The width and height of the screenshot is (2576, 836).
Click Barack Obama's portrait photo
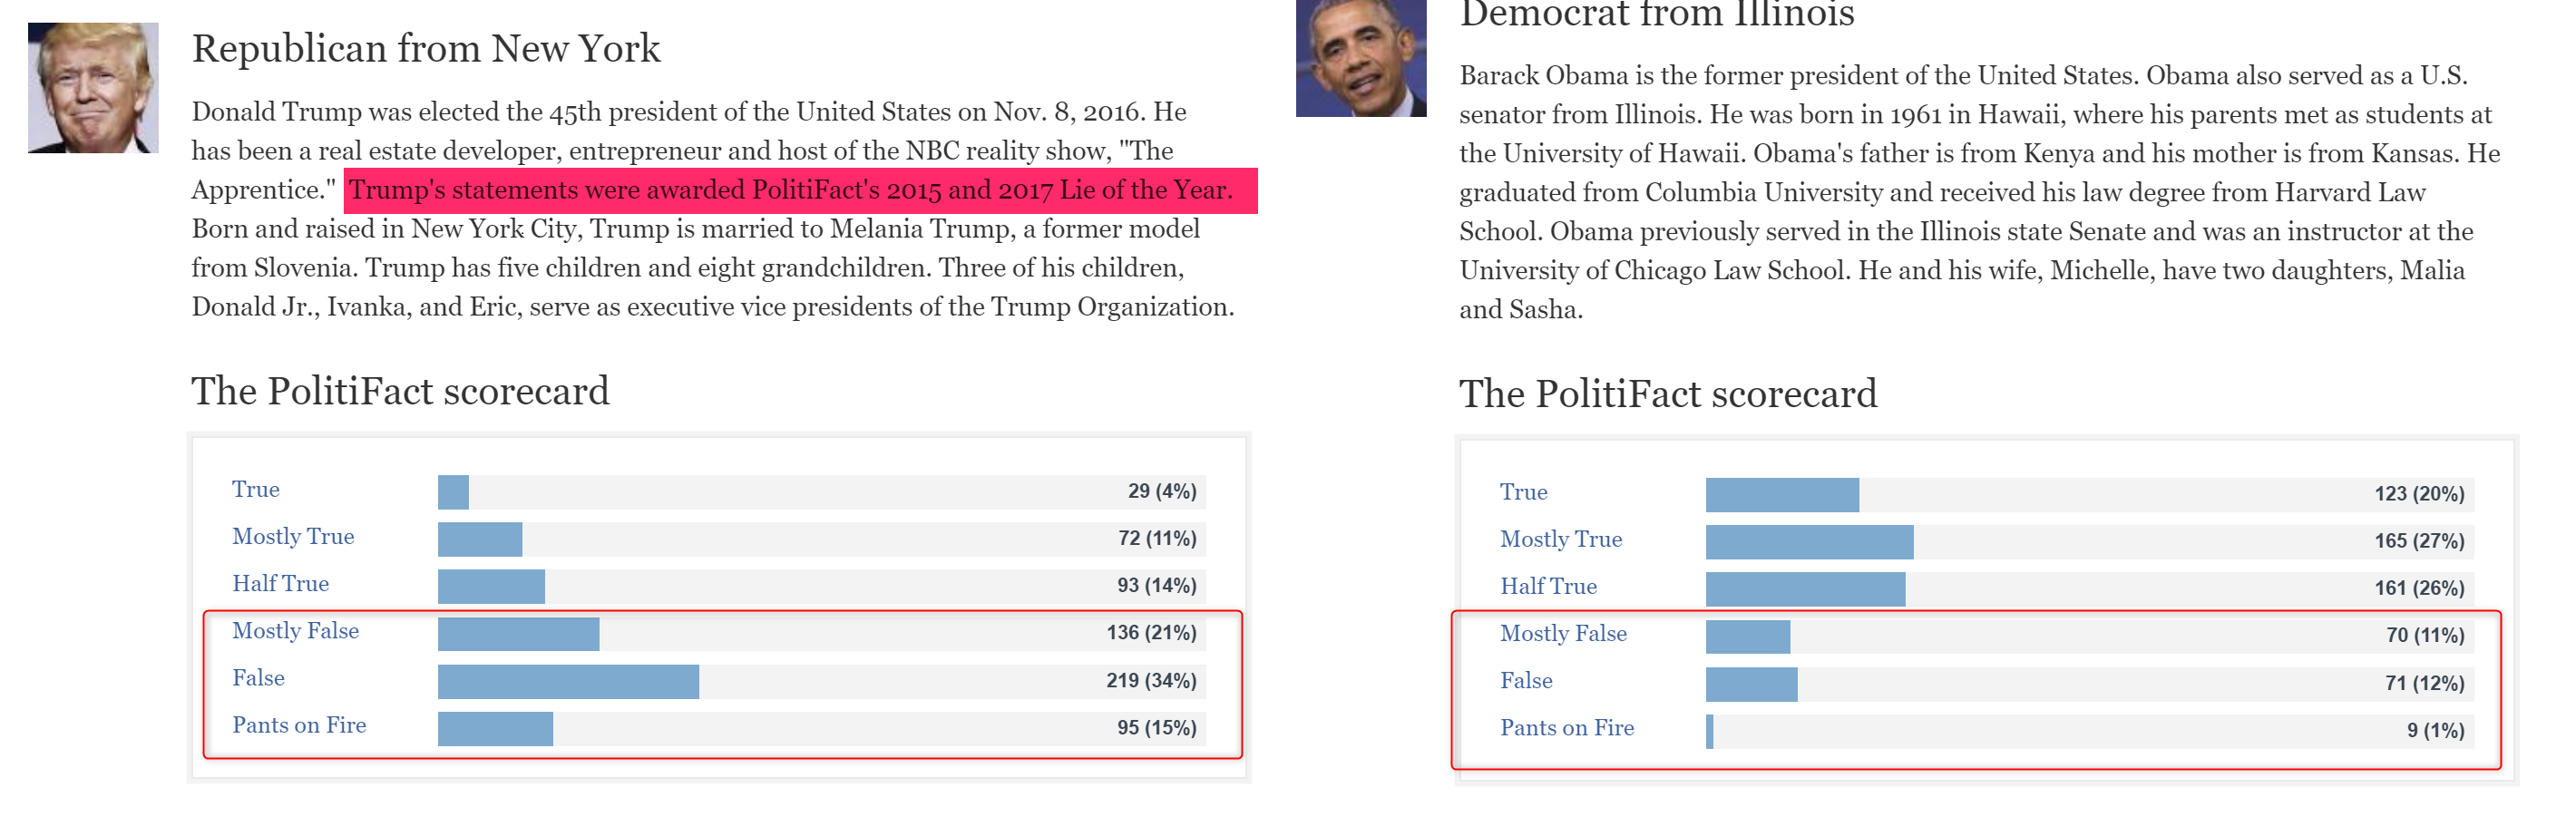(1361, 58)
